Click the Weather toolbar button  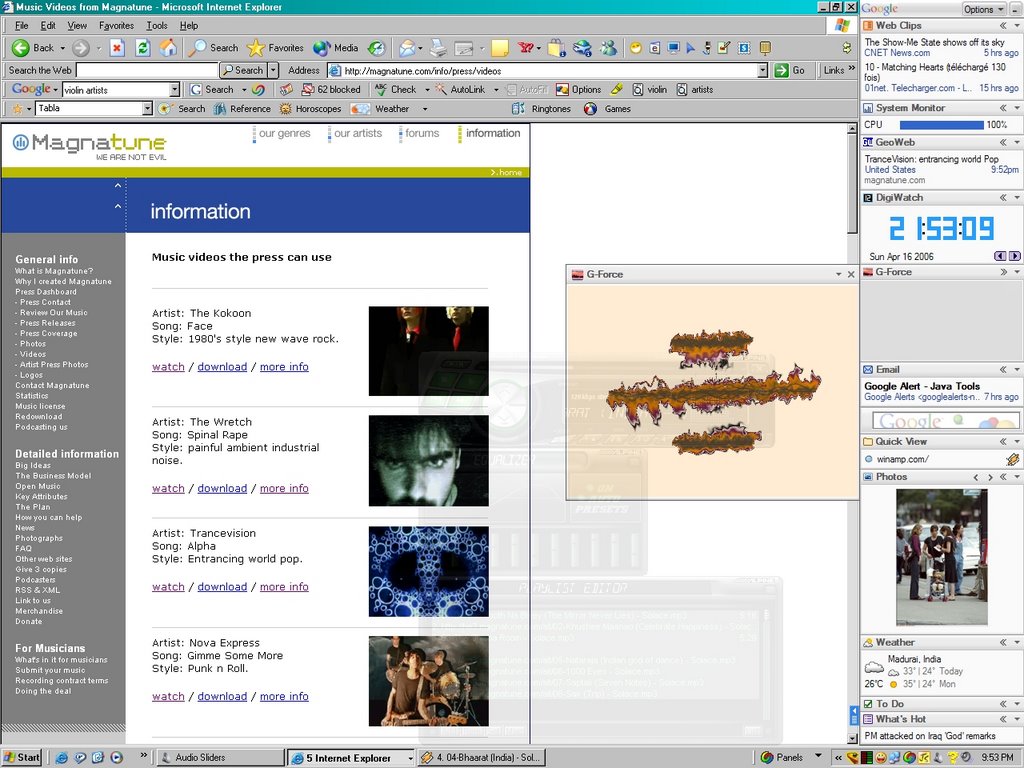[x=380, y=108]
